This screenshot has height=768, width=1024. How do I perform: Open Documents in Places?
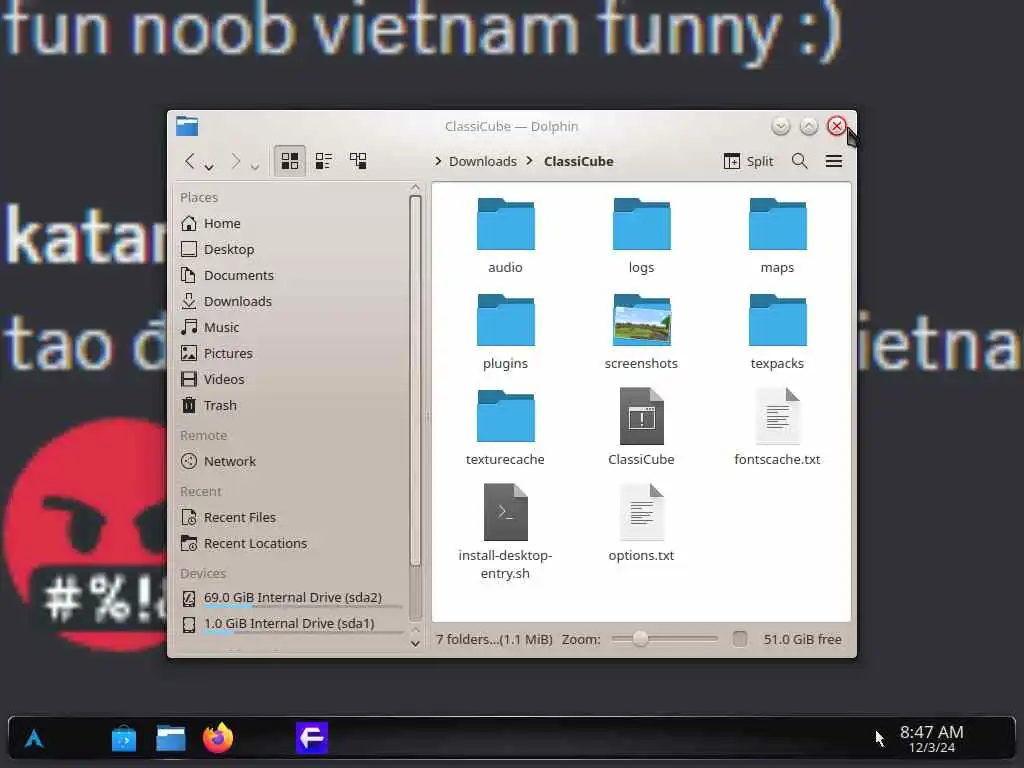[293, 276]
